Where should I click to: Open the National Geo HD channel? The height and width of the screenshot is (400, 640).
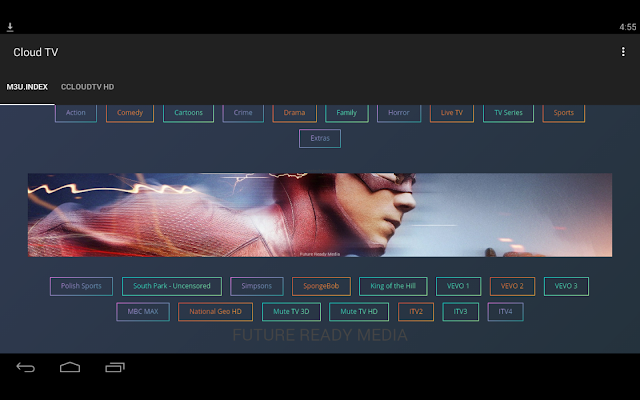coord(216,312)
